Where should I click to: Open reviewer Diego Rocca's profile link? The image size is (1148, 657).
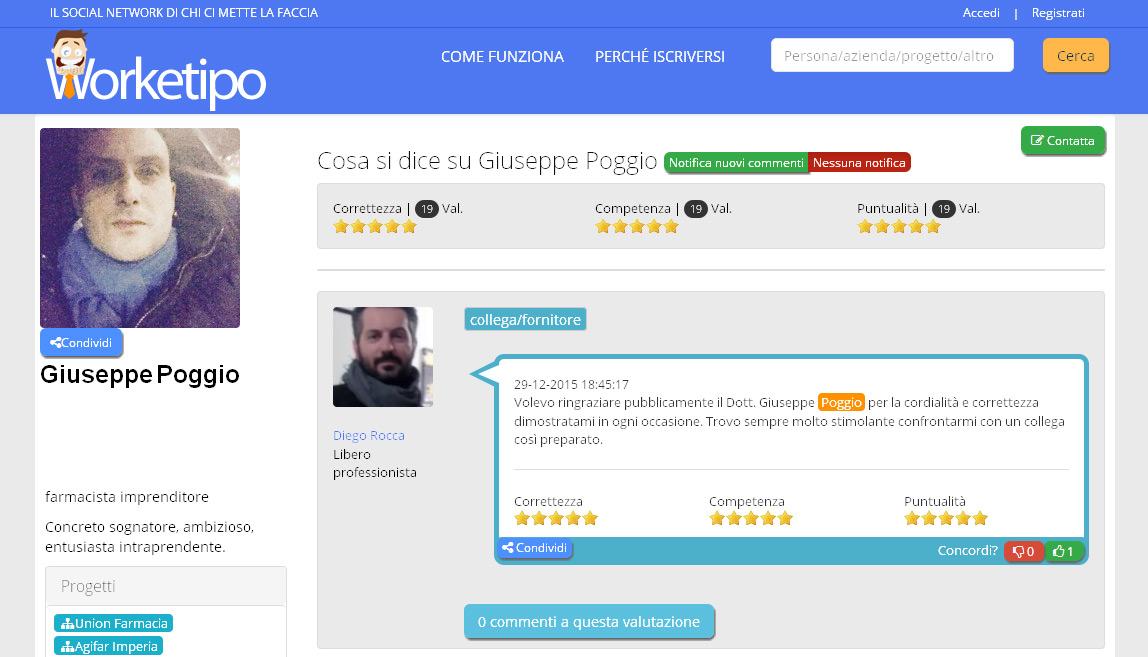click(x=368, y=436)
